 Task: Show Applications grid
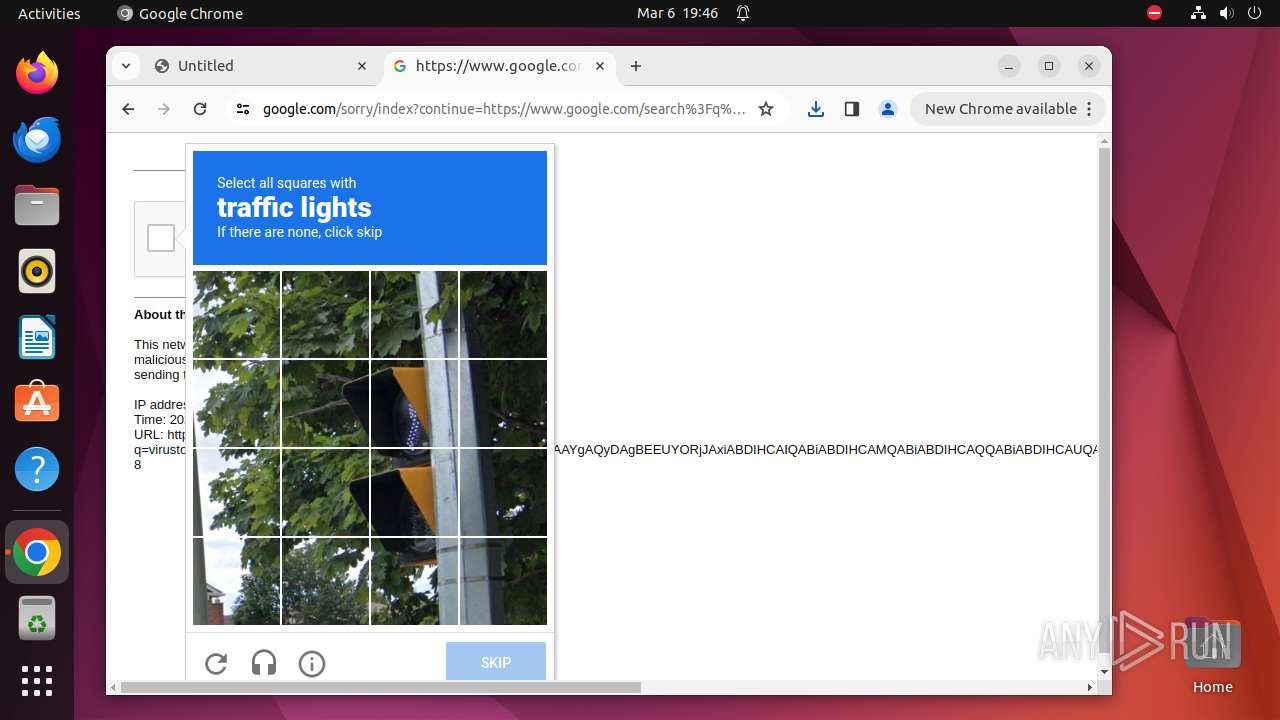[x=37, y=681]
